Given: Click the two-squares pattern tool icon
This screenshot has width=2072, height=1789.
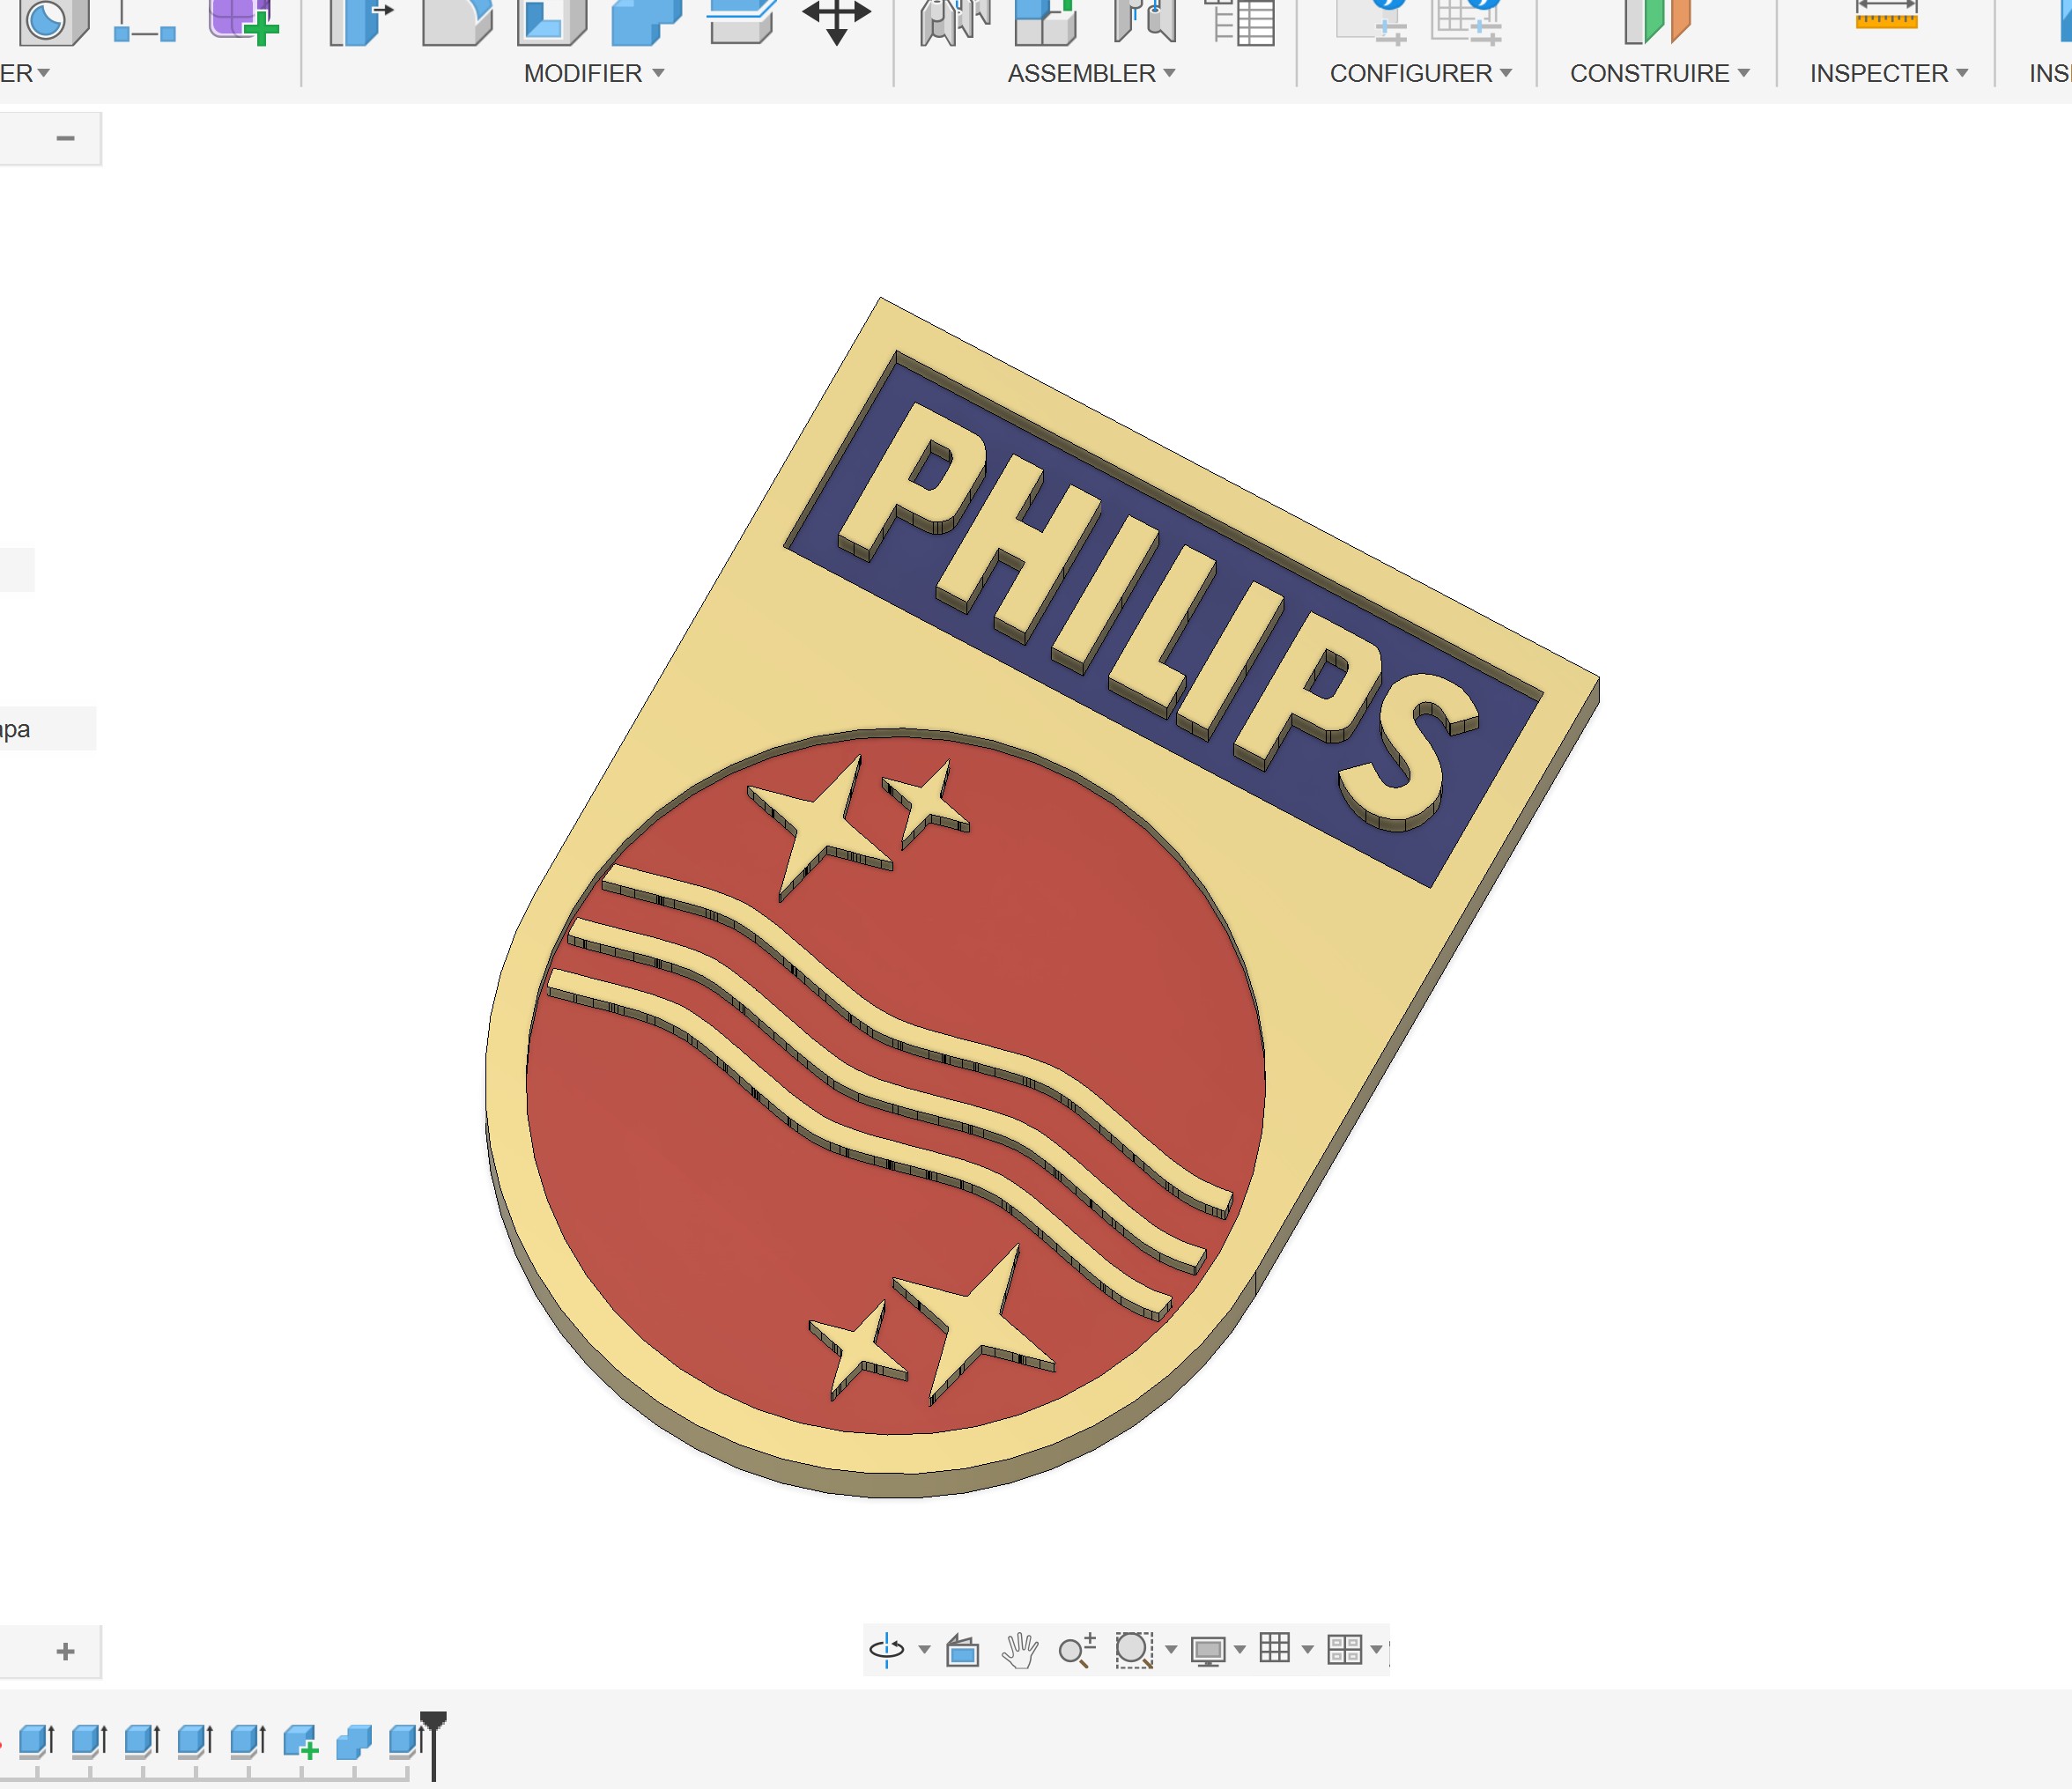Looking at the screenshot, I should [145, 24].
